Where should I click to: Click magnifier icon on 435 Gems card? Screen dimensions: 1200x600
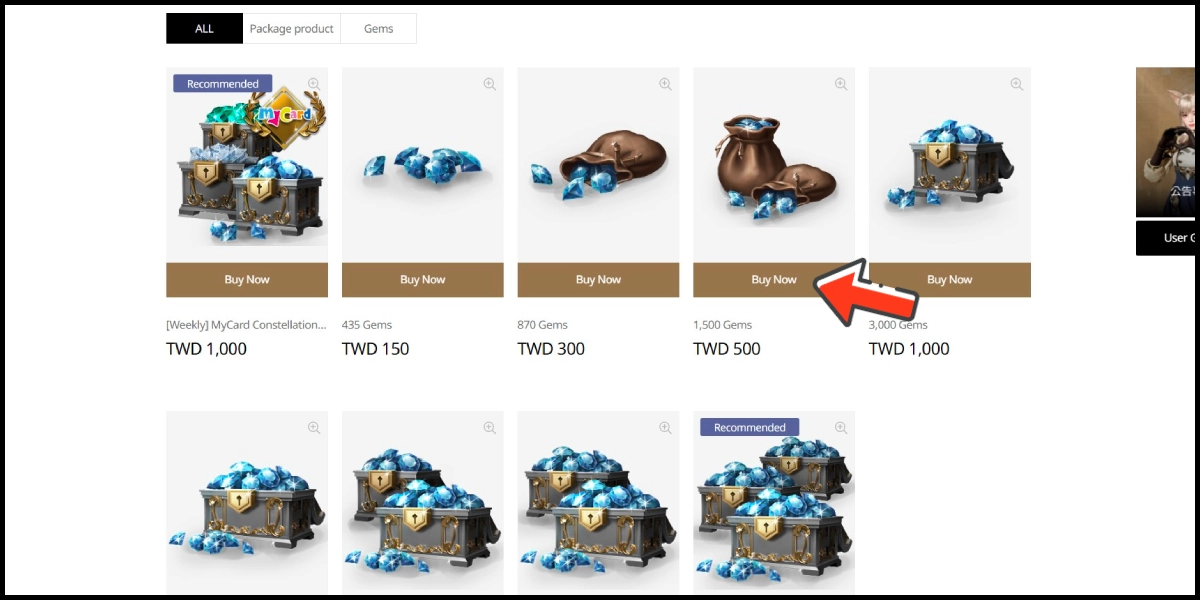point(490,84)
